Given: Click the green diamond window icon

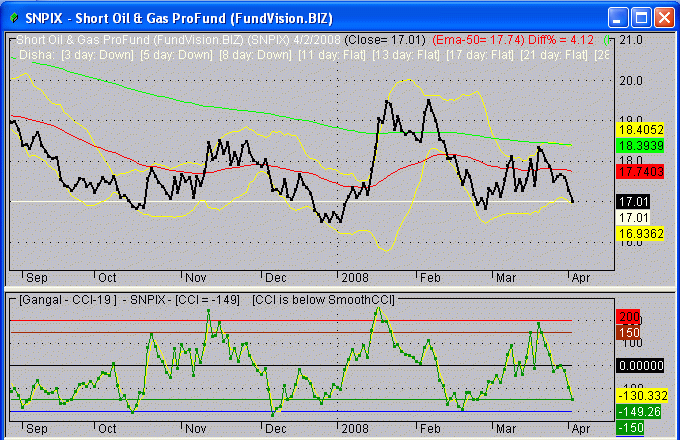Looking at the screenshot, I should [x=14, y=18].
